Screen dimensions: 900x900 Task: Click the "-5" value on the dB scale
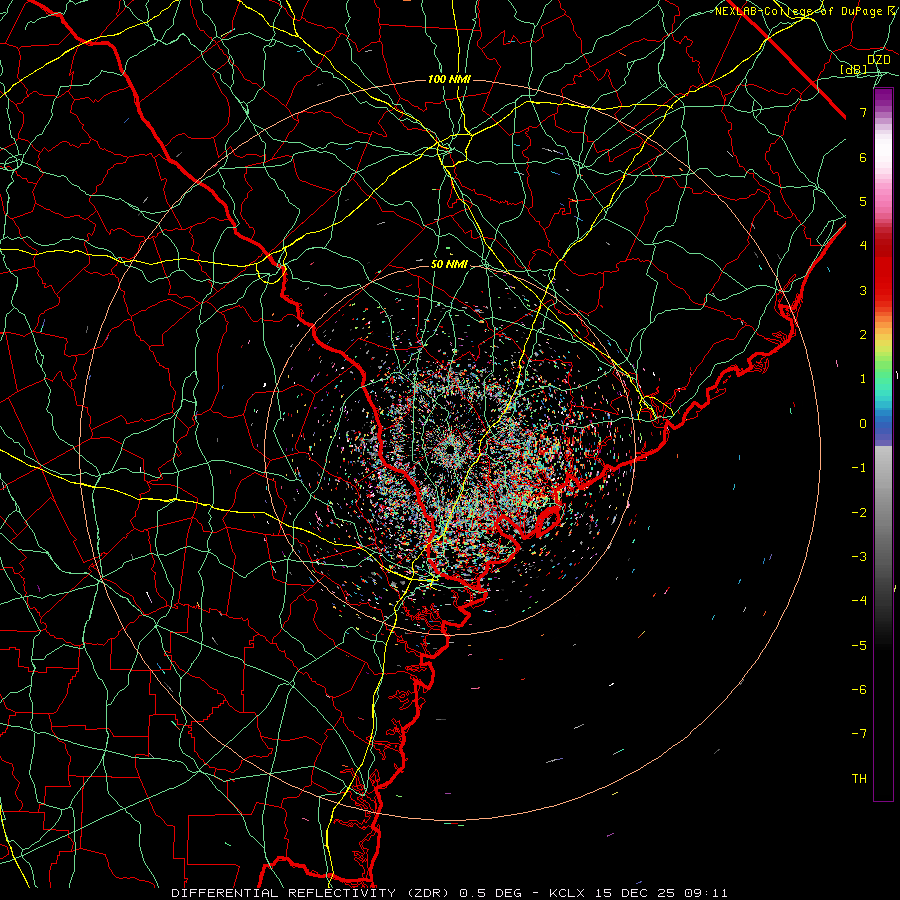859,646
